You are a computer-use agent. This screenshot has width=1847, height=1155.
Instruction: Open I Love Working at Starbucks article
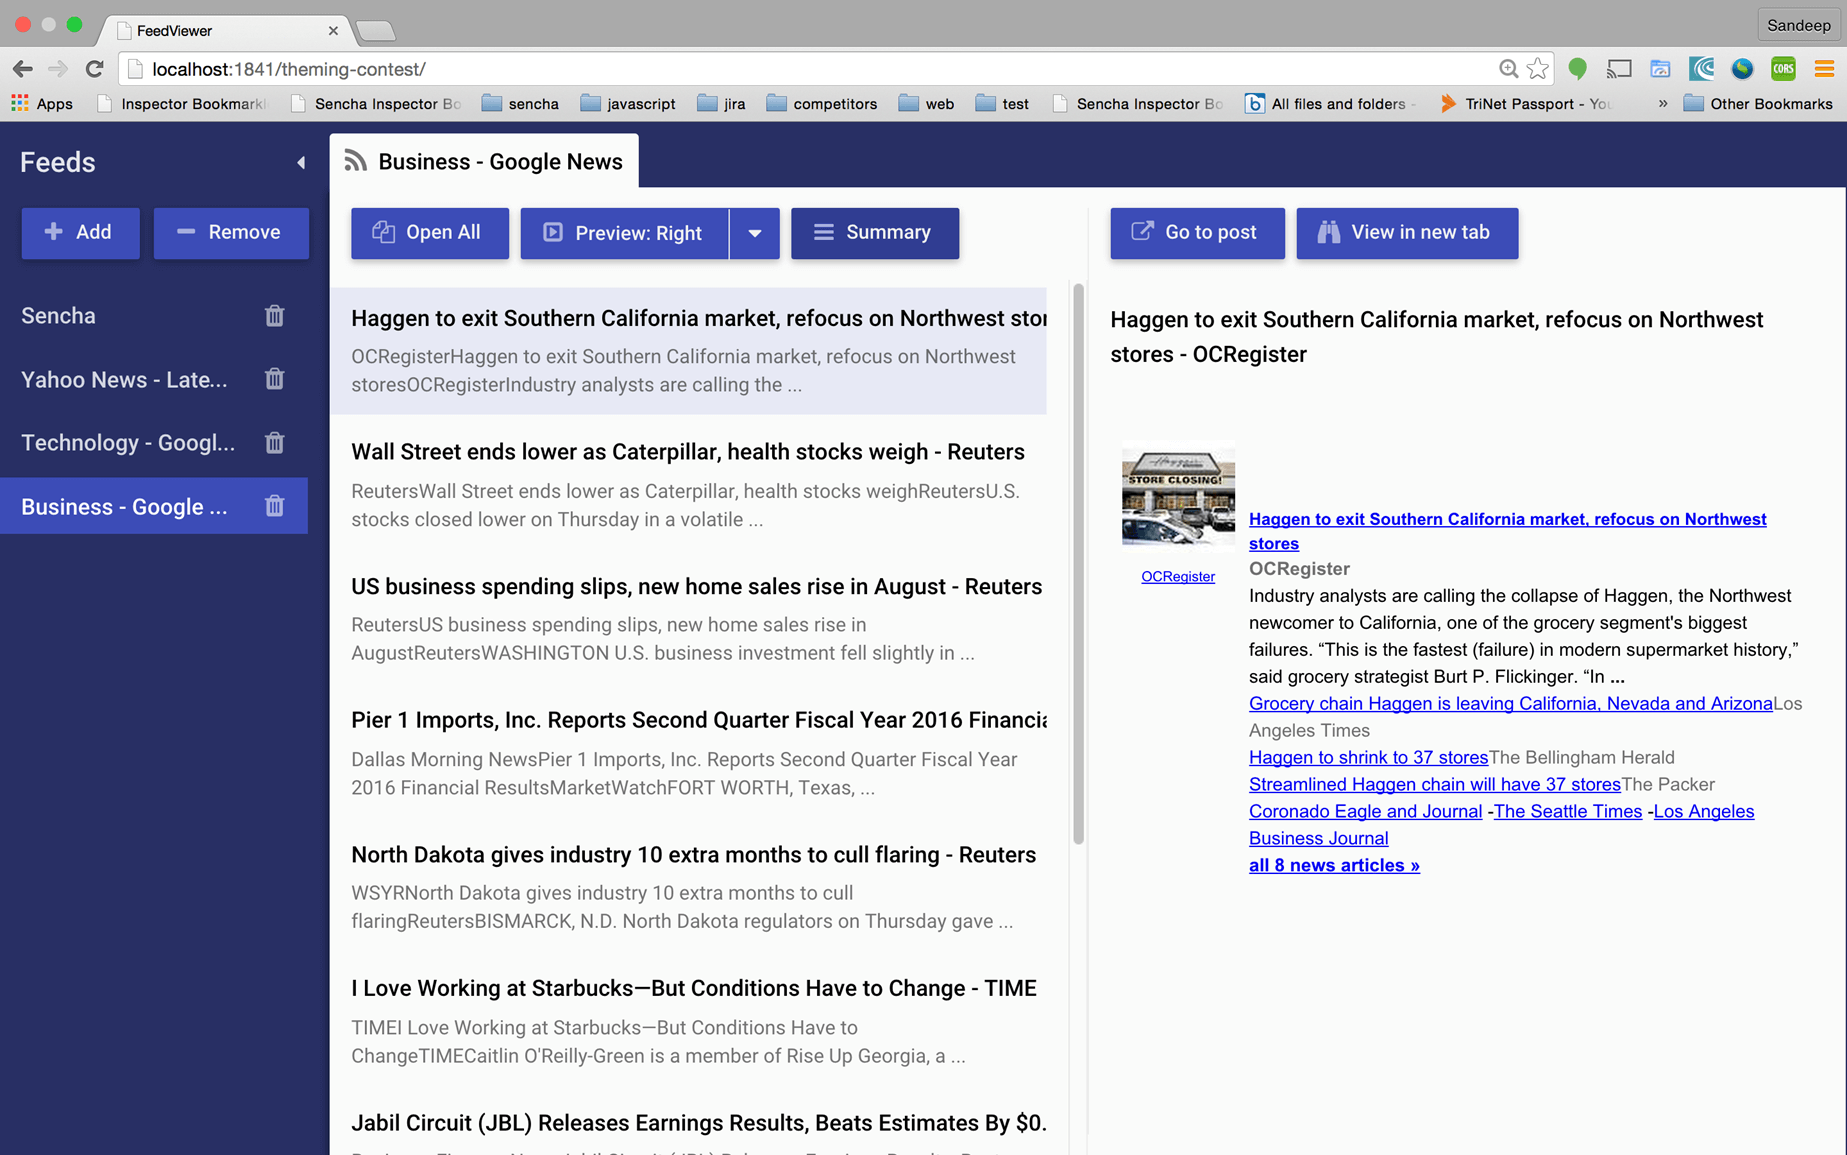688,1021
